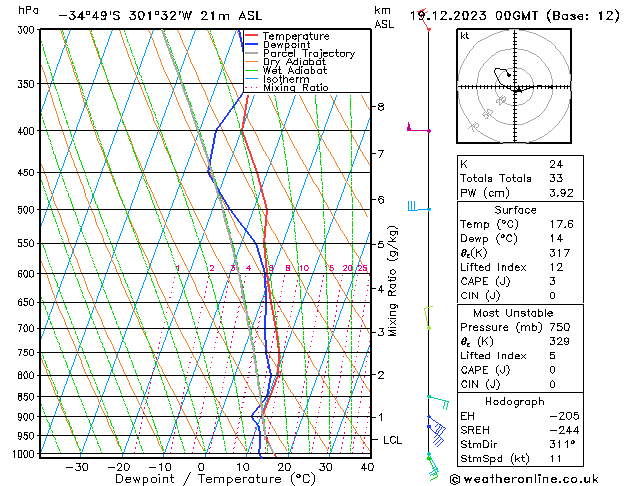The width and height of the screenshot is (629, 486).
Task: Click the 'StmSpd (kt)' value '11'
Action: pyautogui.click(x=555, y=458)
